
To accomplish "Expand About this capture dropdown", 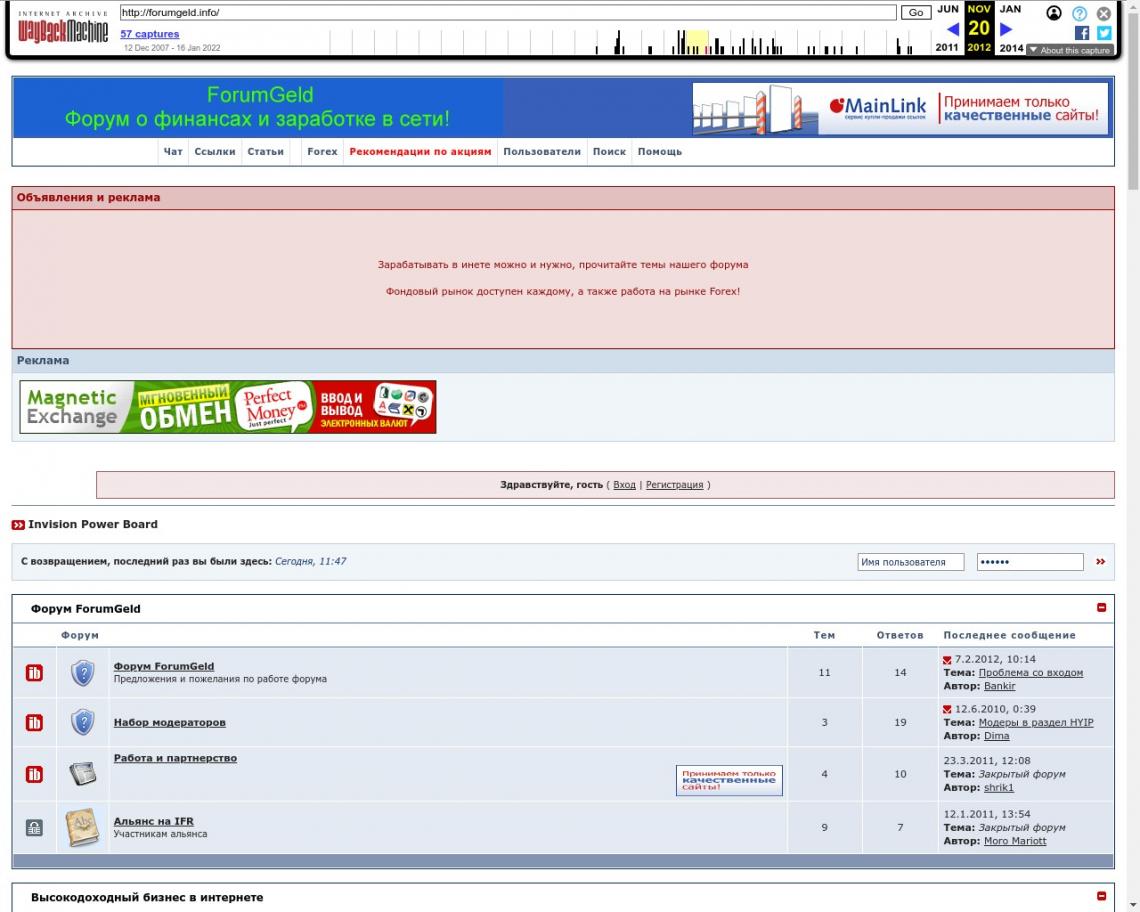I will 1069,50.
